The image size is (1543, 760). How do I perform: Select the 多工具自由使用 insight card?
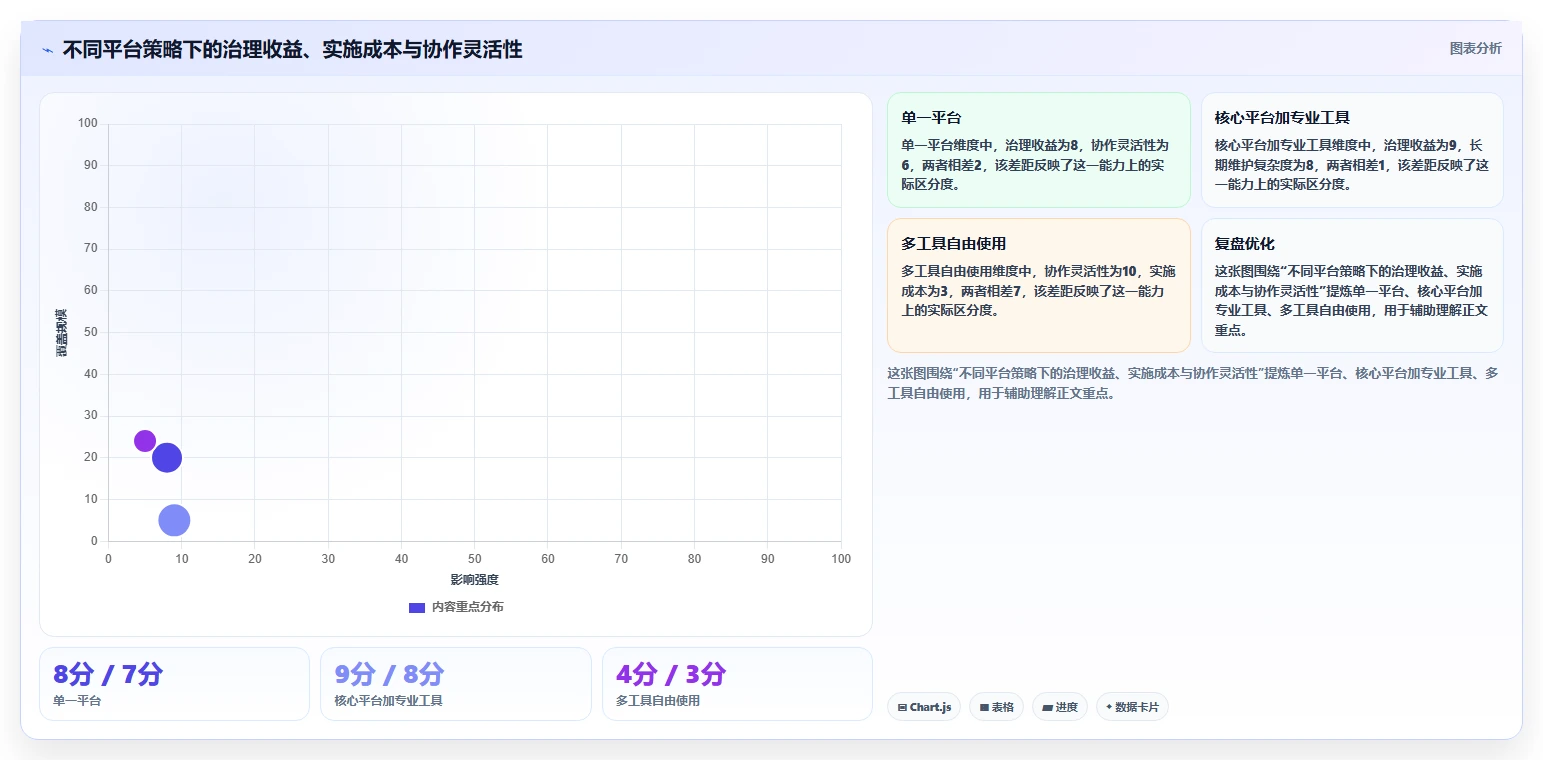(x=1039, y=285)
